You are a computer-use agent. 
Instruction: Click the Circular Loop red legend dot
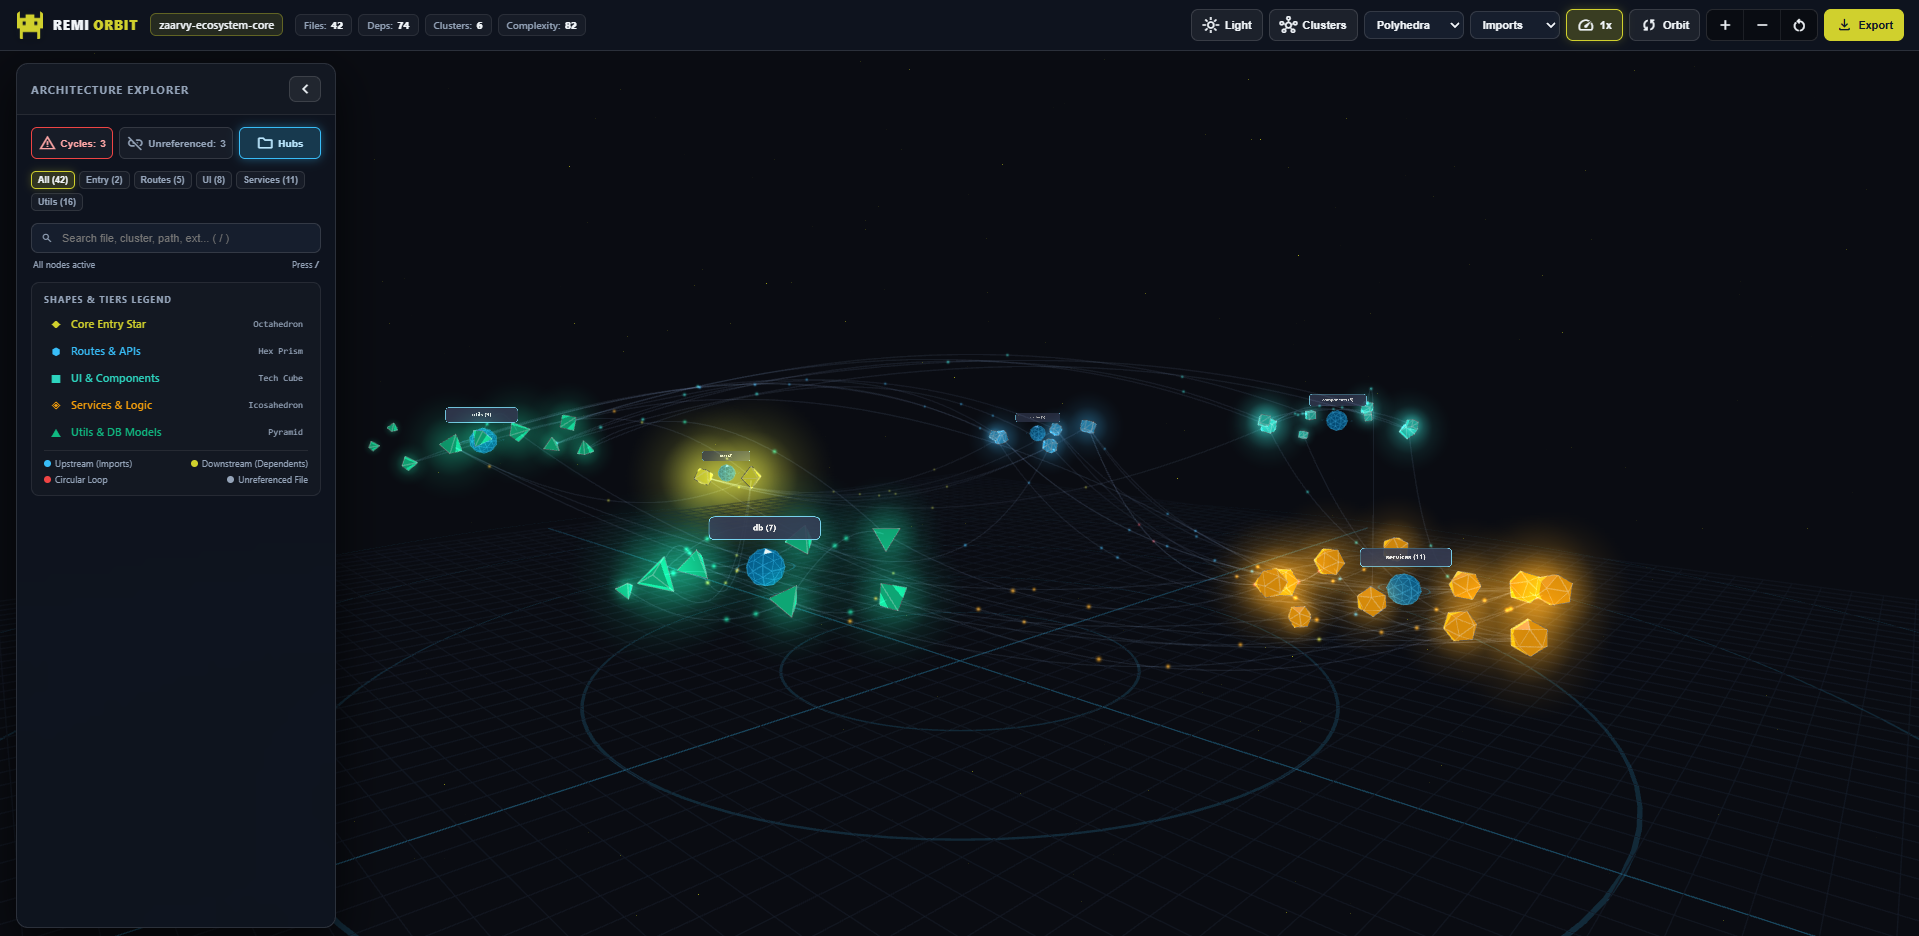(x=47, y=480)
